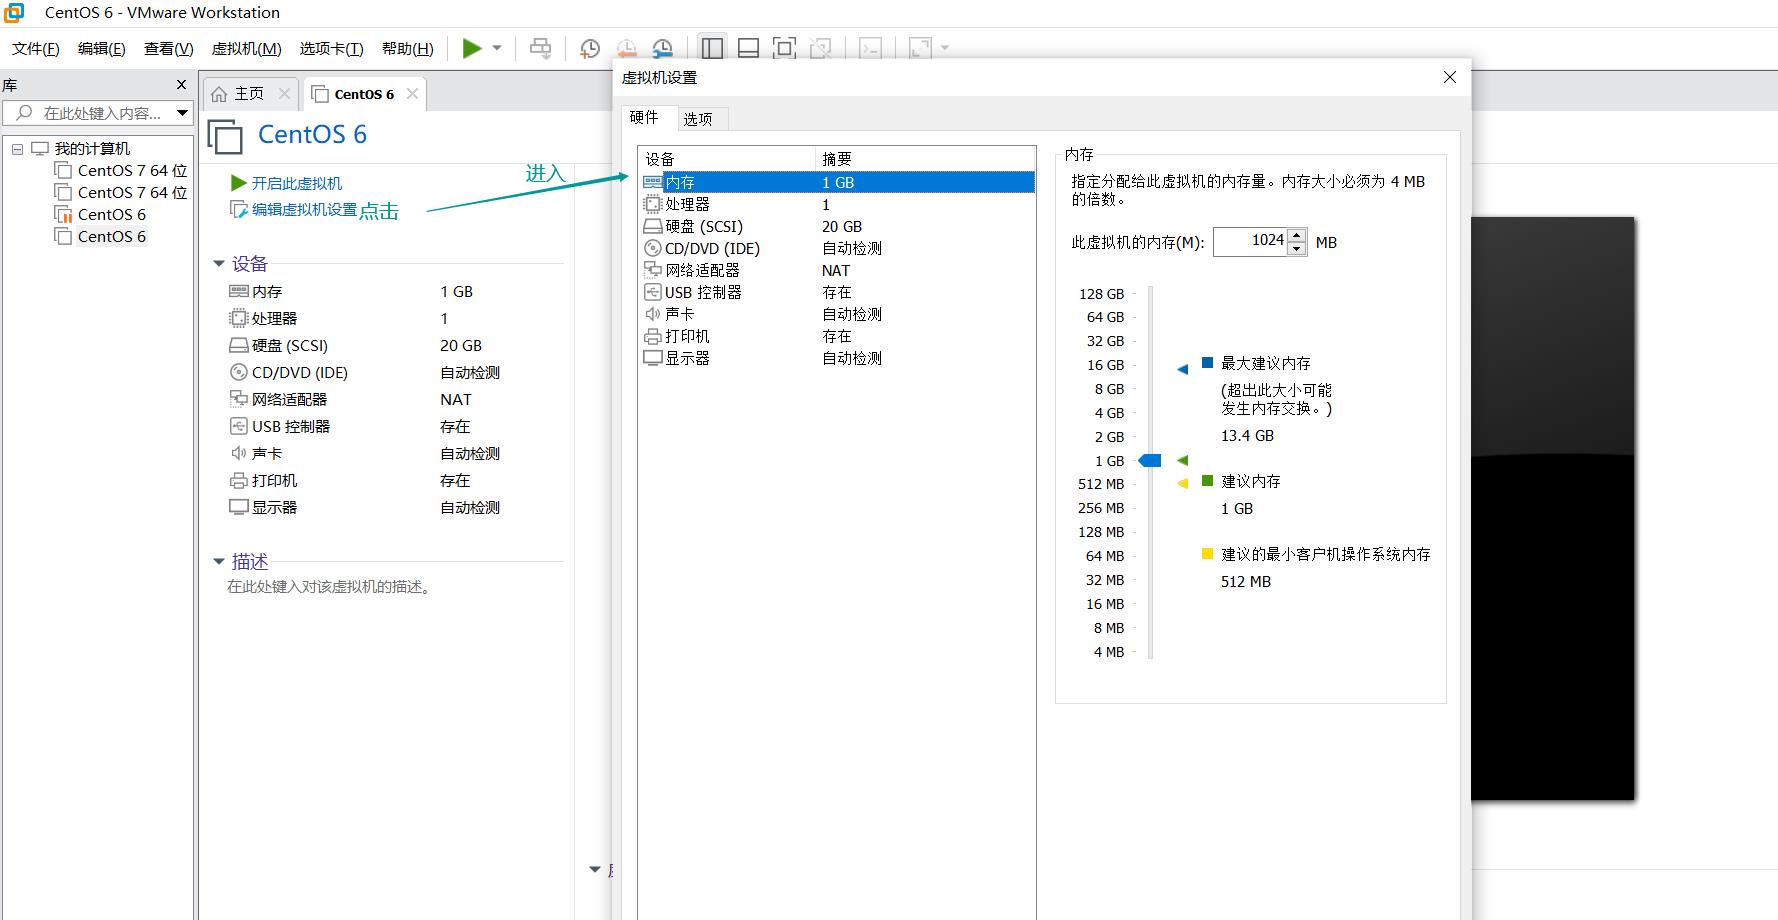Collapse the 设备 section in summary
The width and height of the screenshot is (1778, 920).
[219, 264]
